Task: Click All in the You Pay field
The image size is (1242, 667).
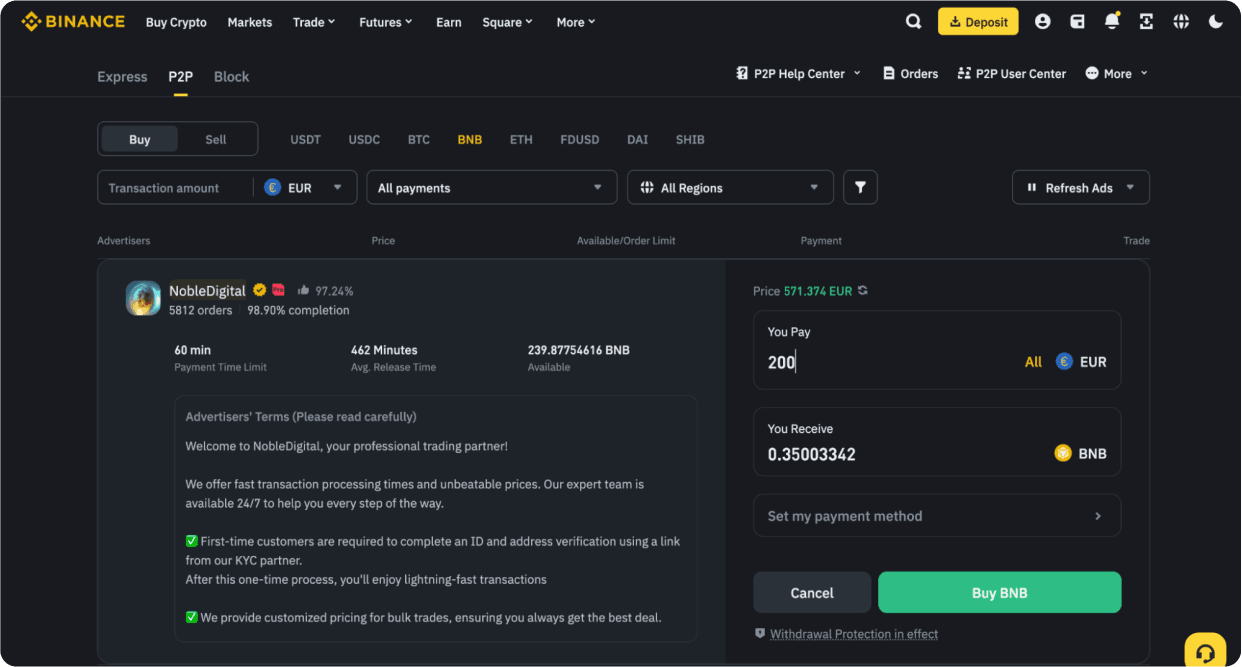Action: [1033, 362]
